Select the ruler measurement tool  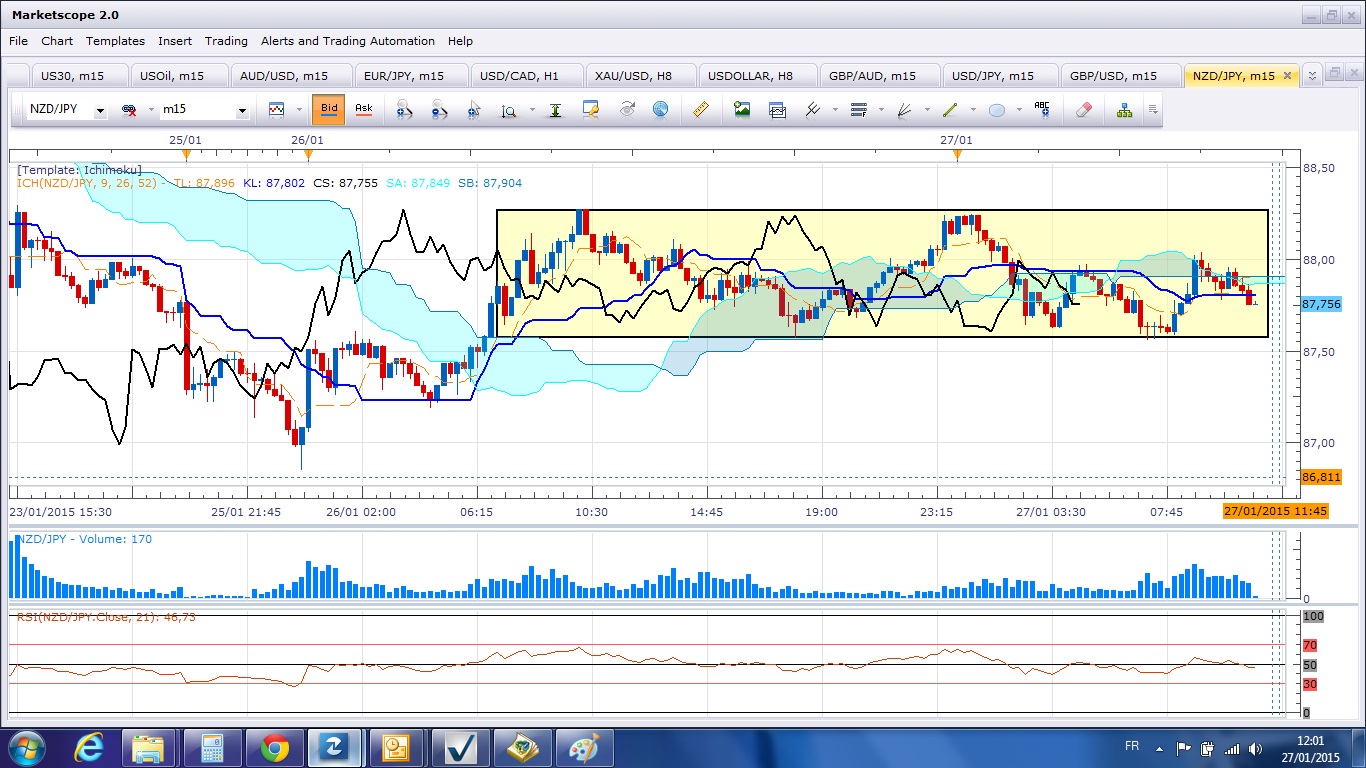[x=701, y=110]
